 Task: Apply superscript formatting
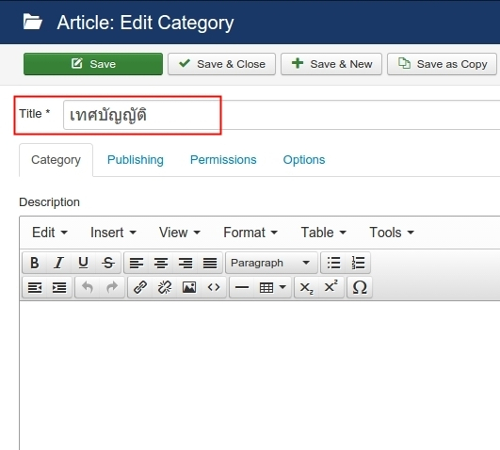(x=331, y=287)
